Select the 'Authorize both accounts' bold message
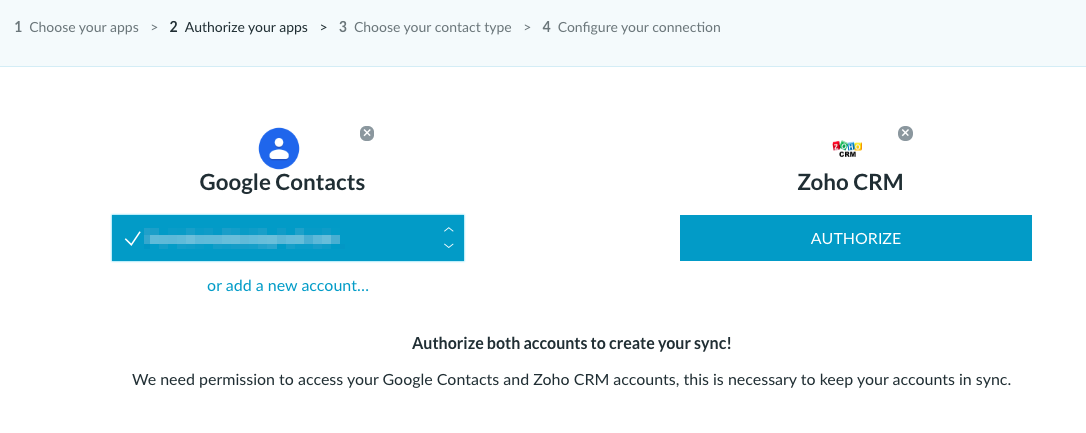Viewport: 1086px width, 433px height. click(x=571, y=344)
